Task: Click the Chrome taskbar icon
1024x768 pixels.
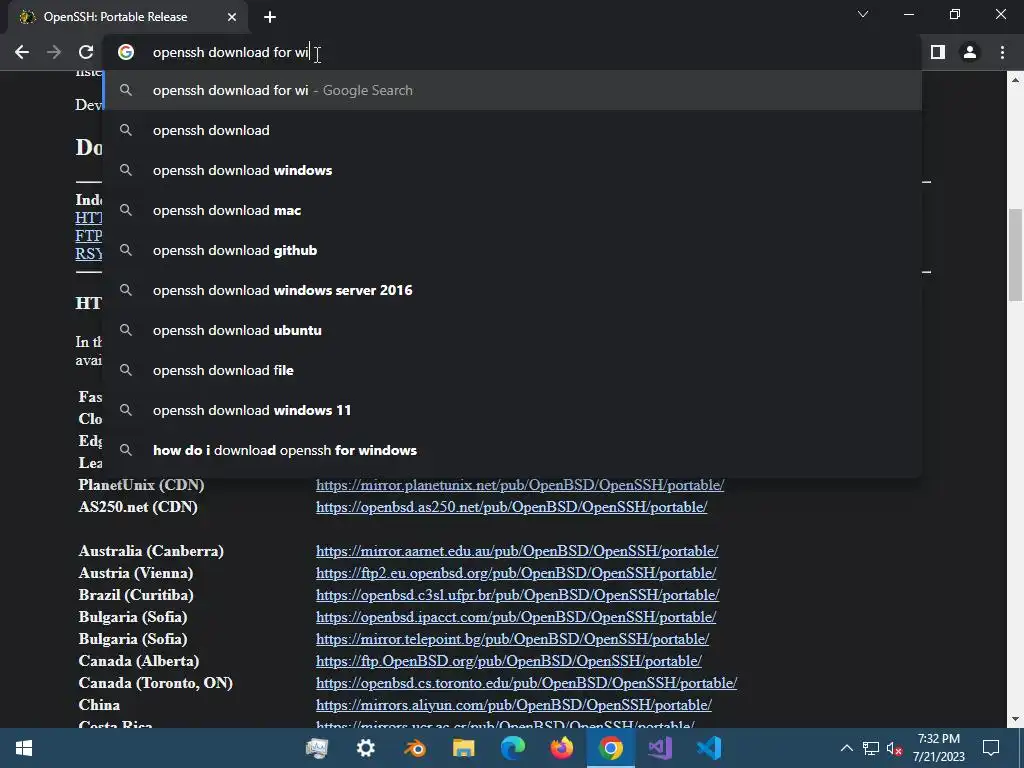Action: point(611,748)
